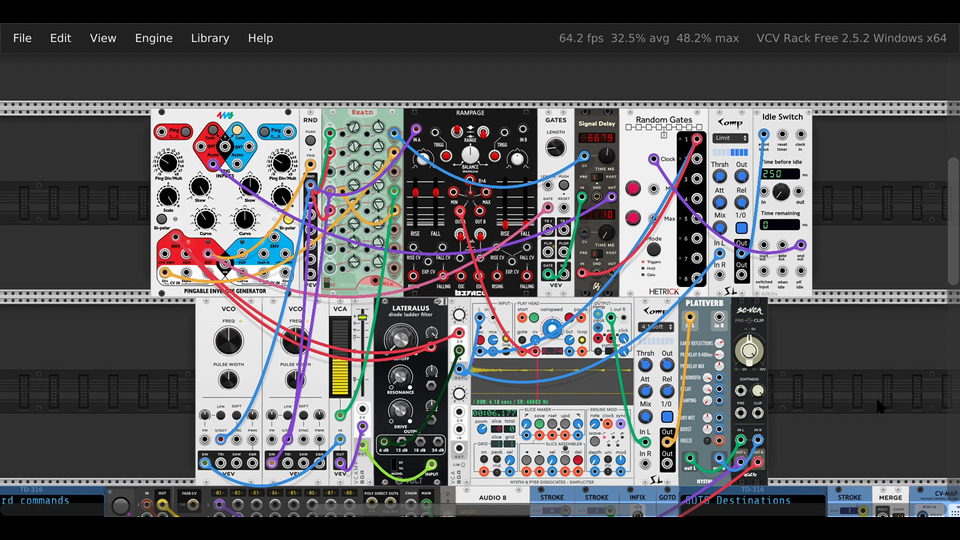The height and width of the screenshot is (540, 960).
Task: Click the right Curve knob
Action: (244, 219)
